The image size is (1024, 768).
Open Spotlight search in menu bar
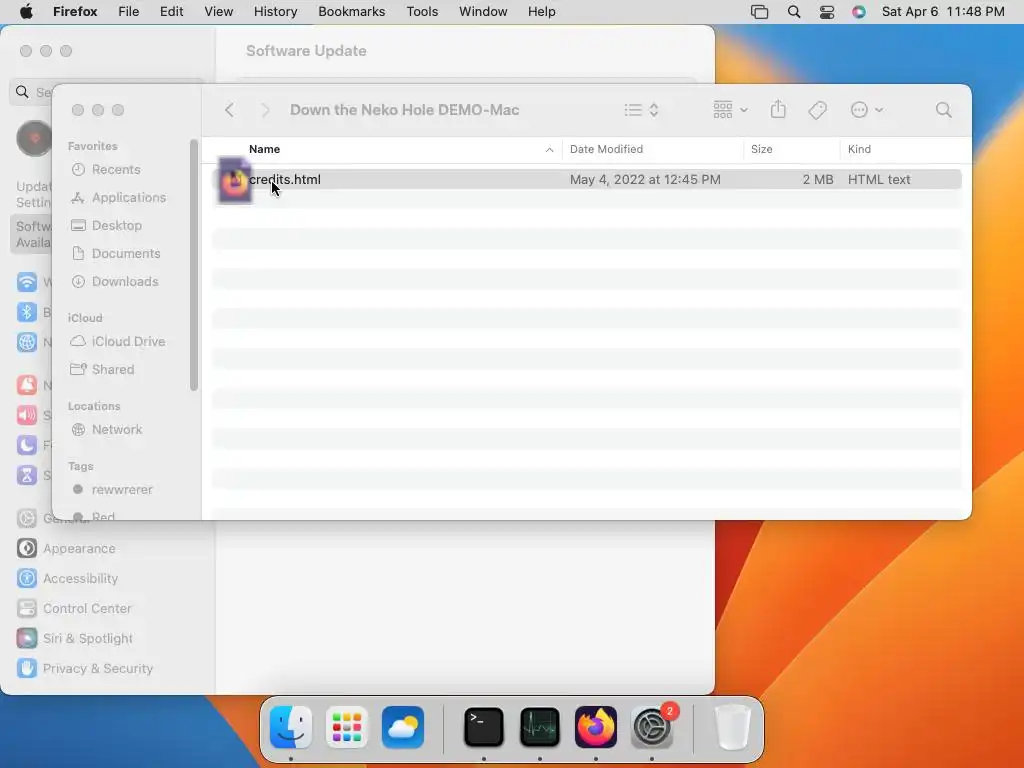[794, 12]
